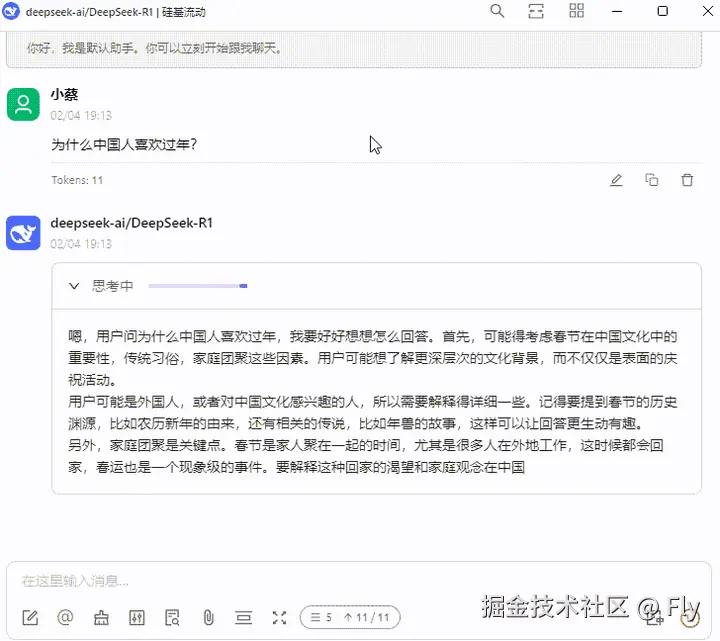Close the Cherry Studio window
The image size is (720, 641).
click(x=708, y=11)
